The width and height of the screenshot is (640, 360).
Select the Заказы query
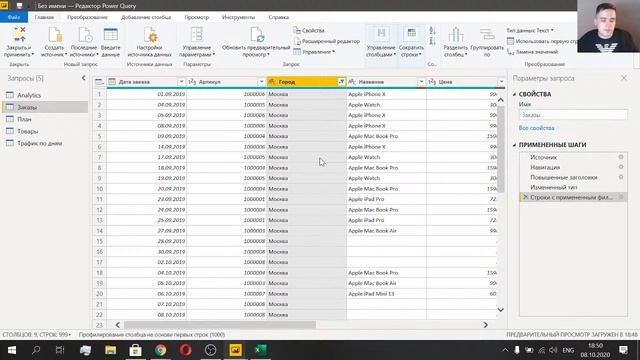pyautogui.click(x=45, y=107)
